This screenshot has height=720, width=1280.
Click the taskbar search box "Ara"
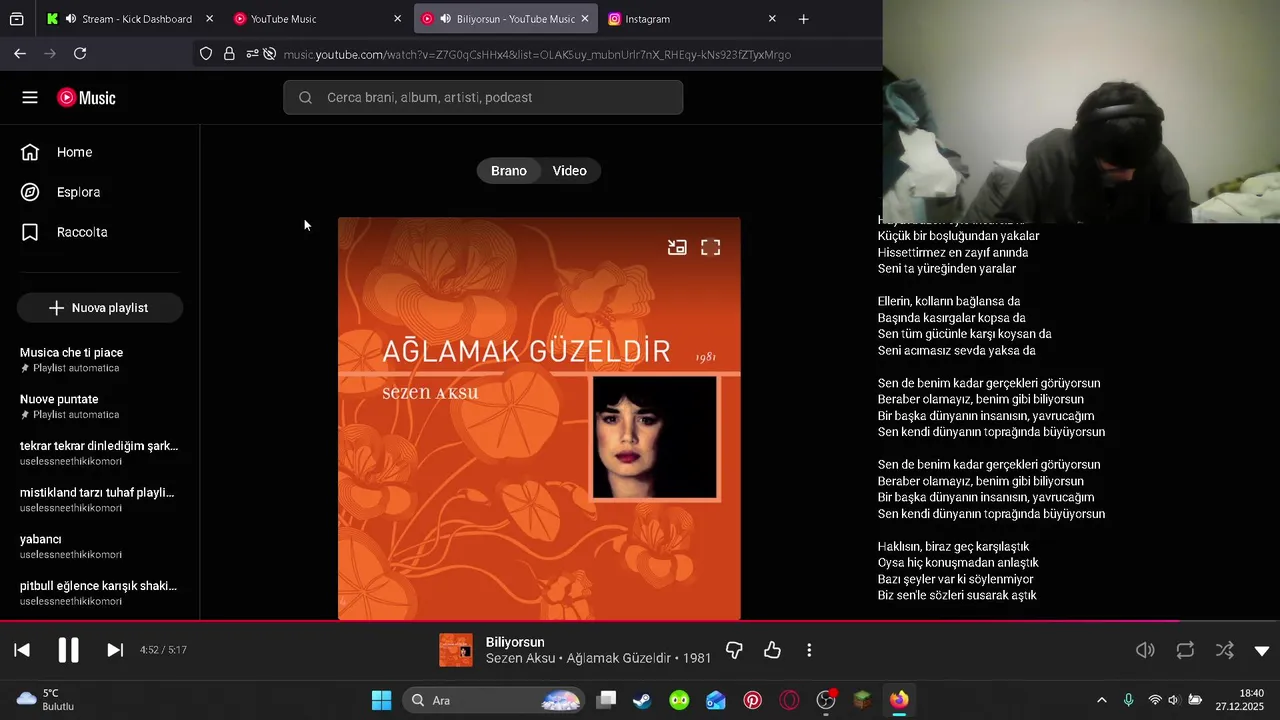pos(493,700)
